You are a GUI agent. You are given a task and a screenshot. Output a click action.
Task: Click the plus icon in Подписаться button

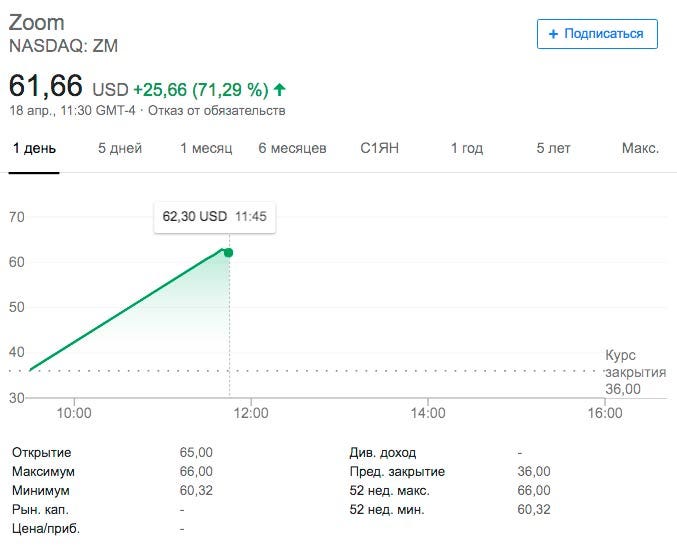pos(553,34)
